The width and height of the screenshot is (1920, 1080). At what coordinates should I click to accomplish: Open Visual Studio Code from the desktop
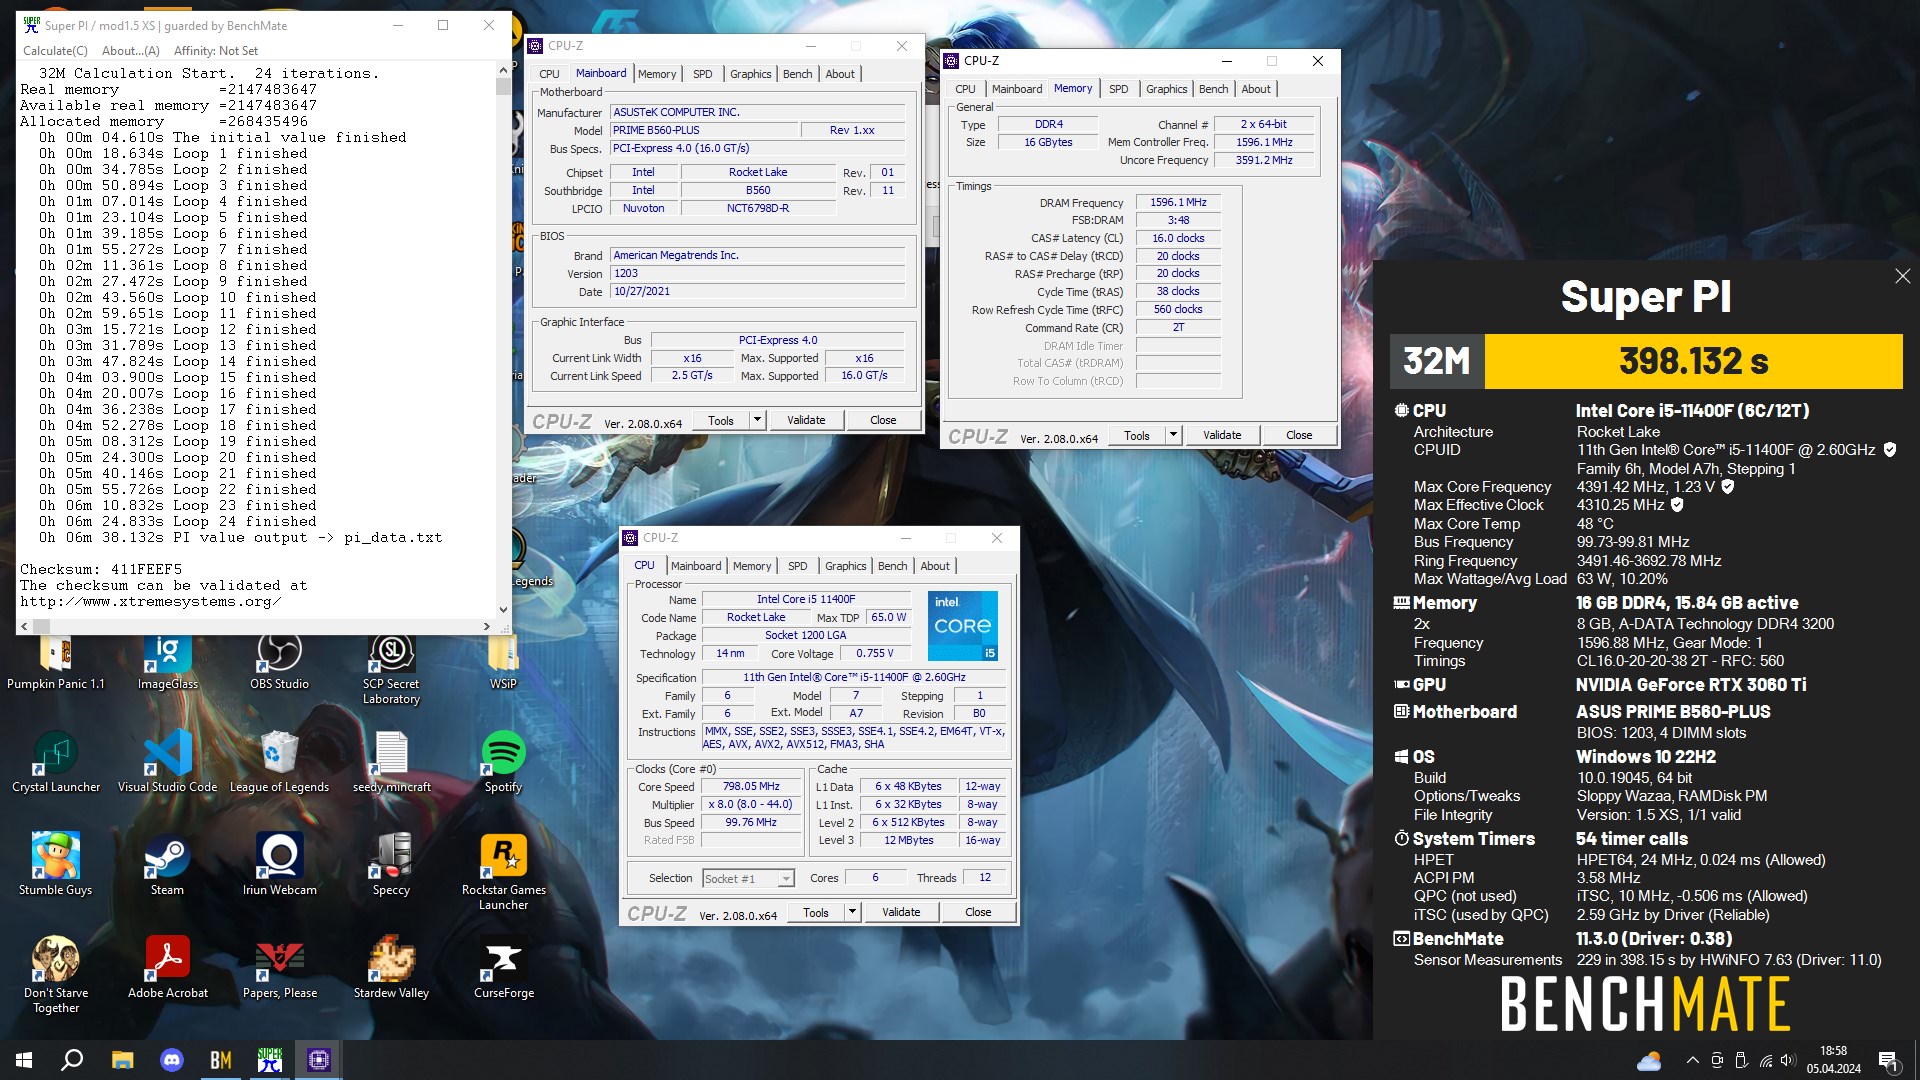coord(168,763)
